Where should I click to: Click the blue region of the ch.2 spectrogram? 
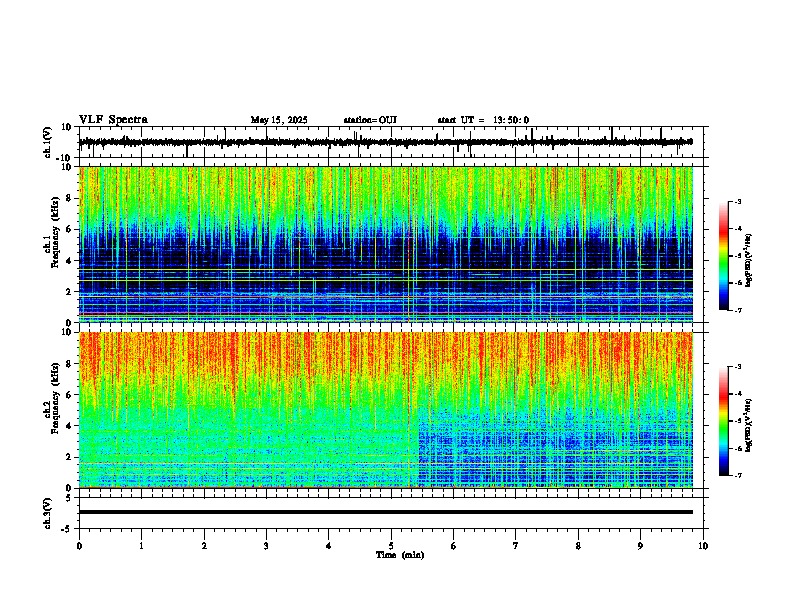556,449
